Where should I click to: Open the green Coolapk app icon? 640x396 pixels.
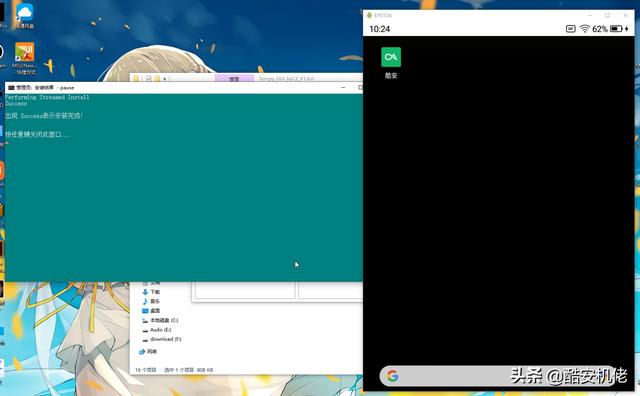point(391,57)
